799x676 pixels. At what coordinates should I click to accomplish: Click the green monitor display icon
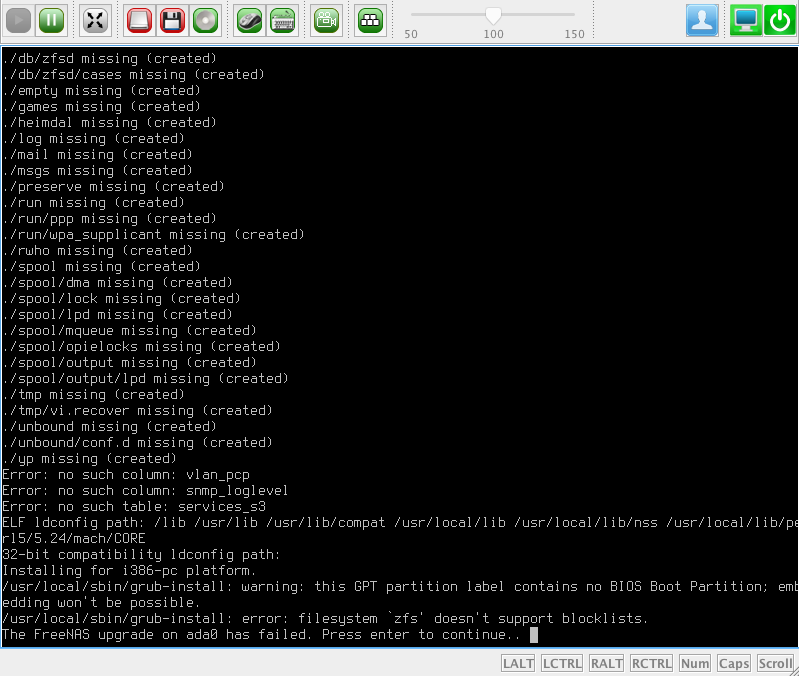(x=745, y=20)
